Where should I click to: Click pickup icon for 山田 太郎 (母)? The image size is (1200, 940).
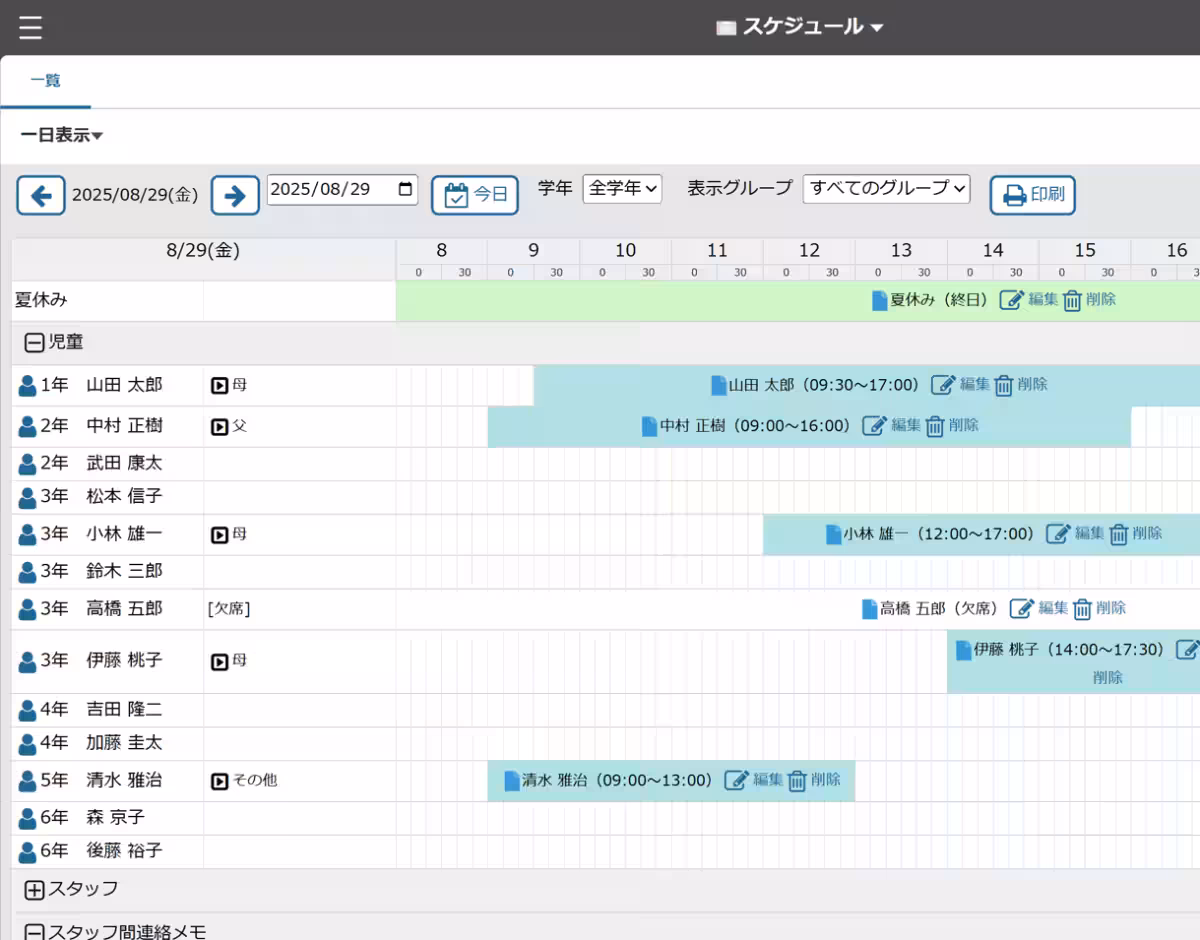[219, 385]
